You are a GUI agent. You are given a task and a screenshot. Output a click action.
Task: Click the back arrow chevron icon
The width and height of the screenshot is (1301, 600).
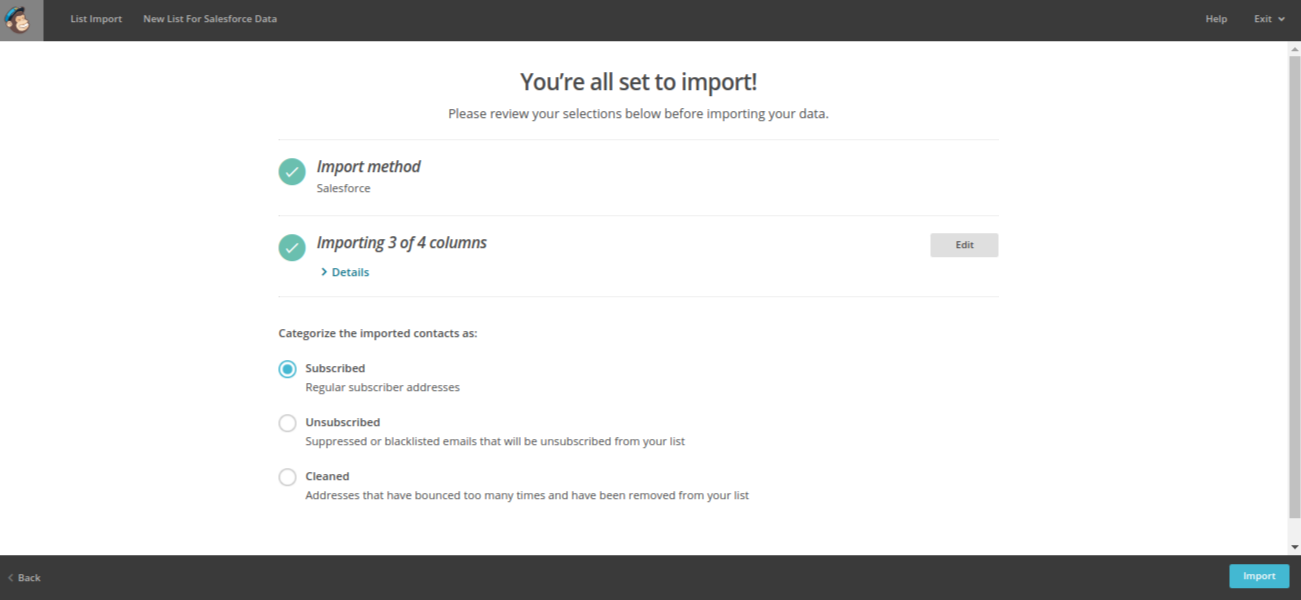[10, 578]
